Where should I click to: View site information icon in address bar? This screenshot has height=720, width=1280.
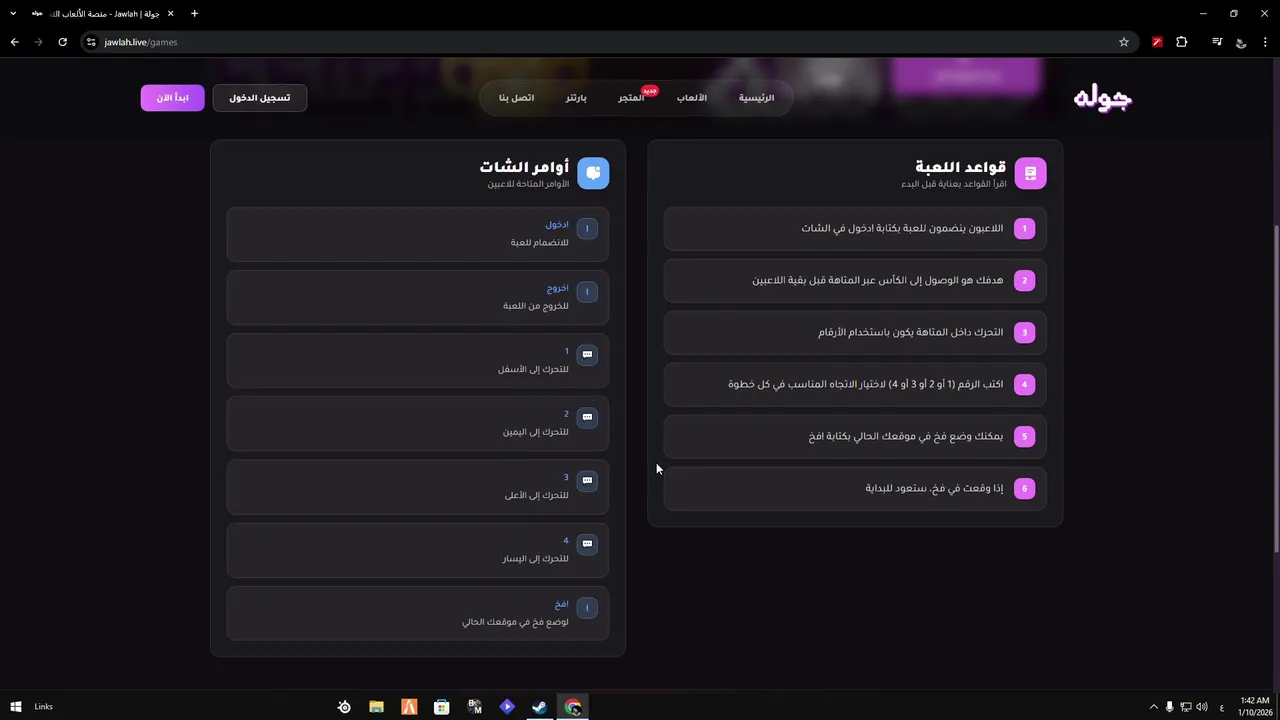91,42
